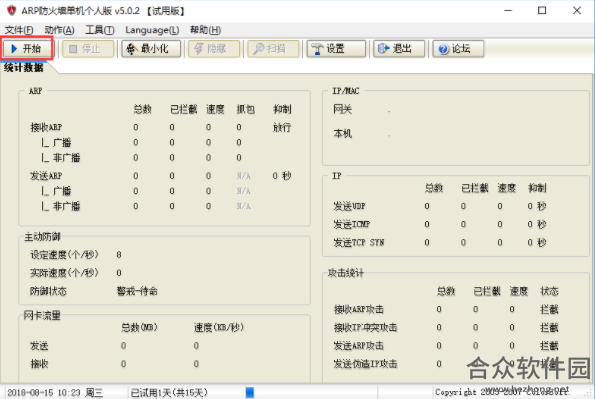Open the 动作(A) menu
This screenshot has height=399, width=595.
point(59,30)
